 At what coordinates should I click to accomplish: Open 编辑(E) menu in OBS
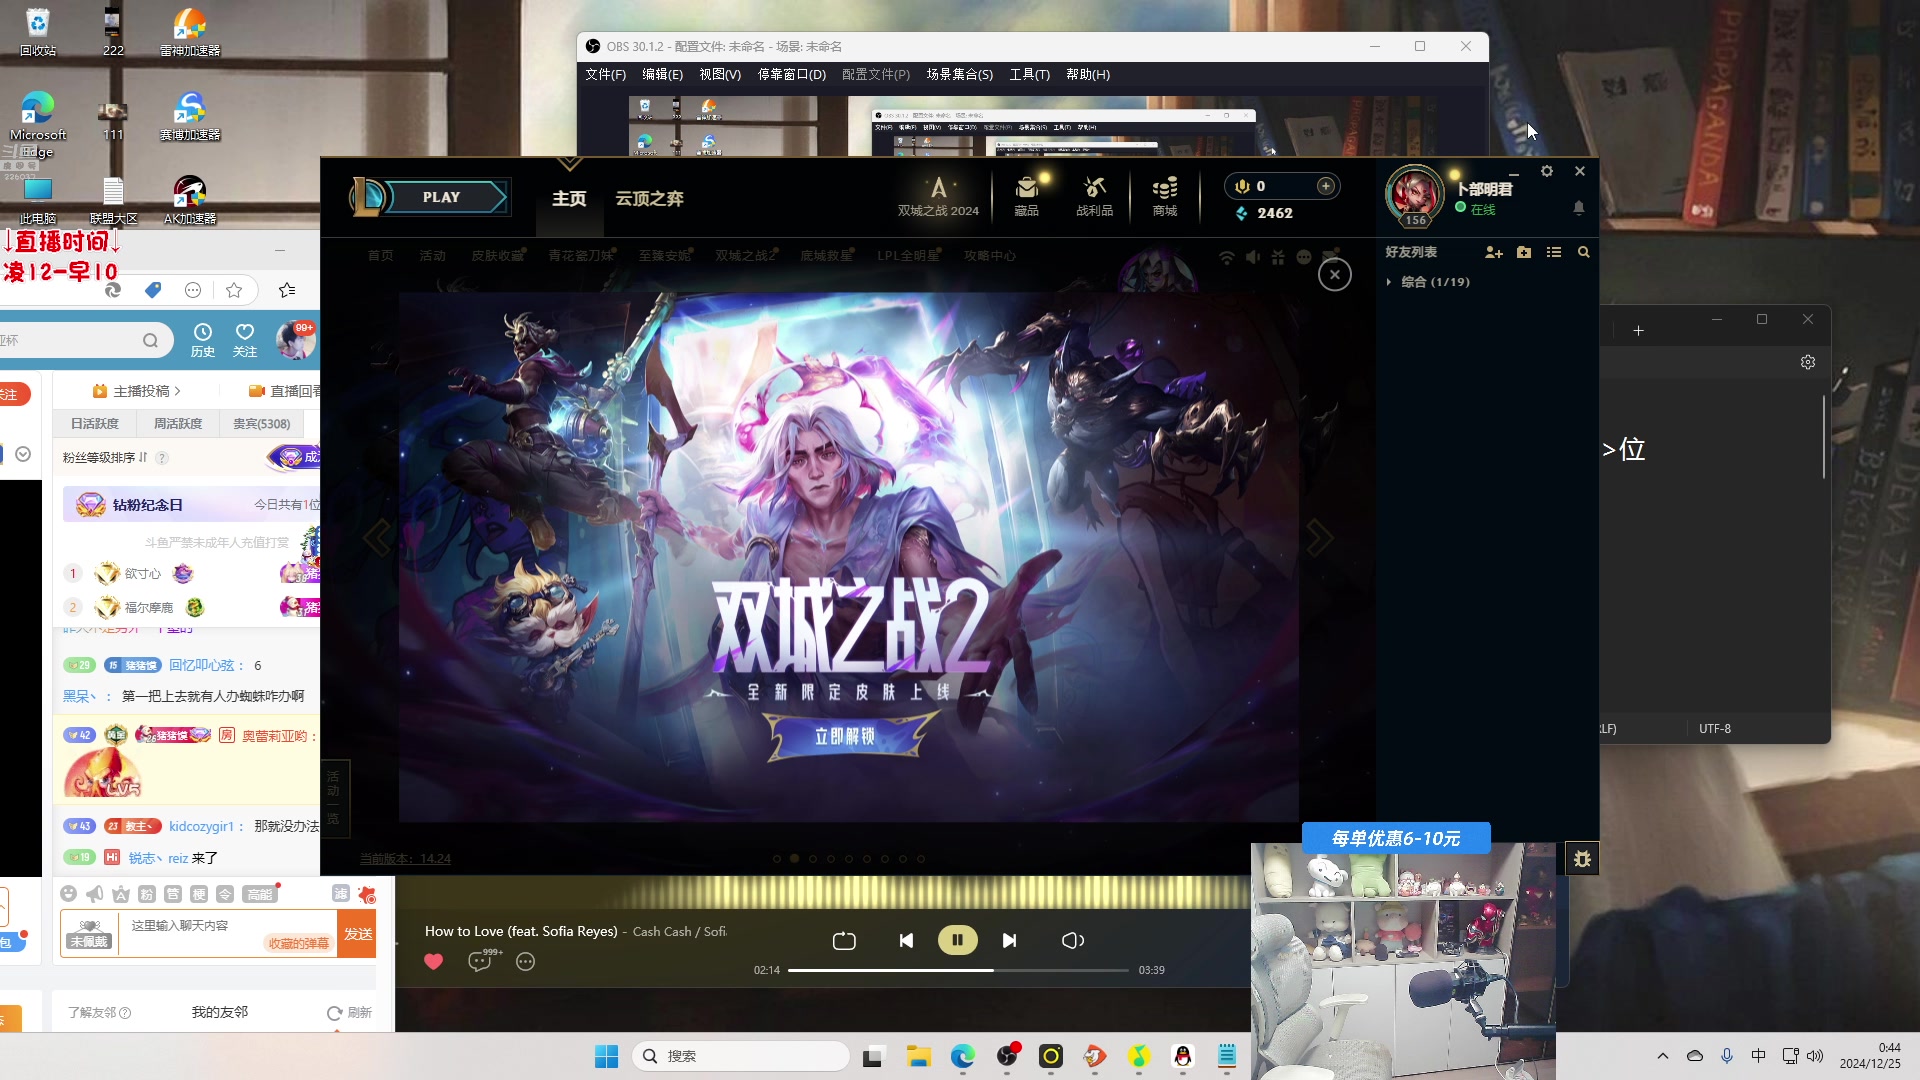coord(662,74)
